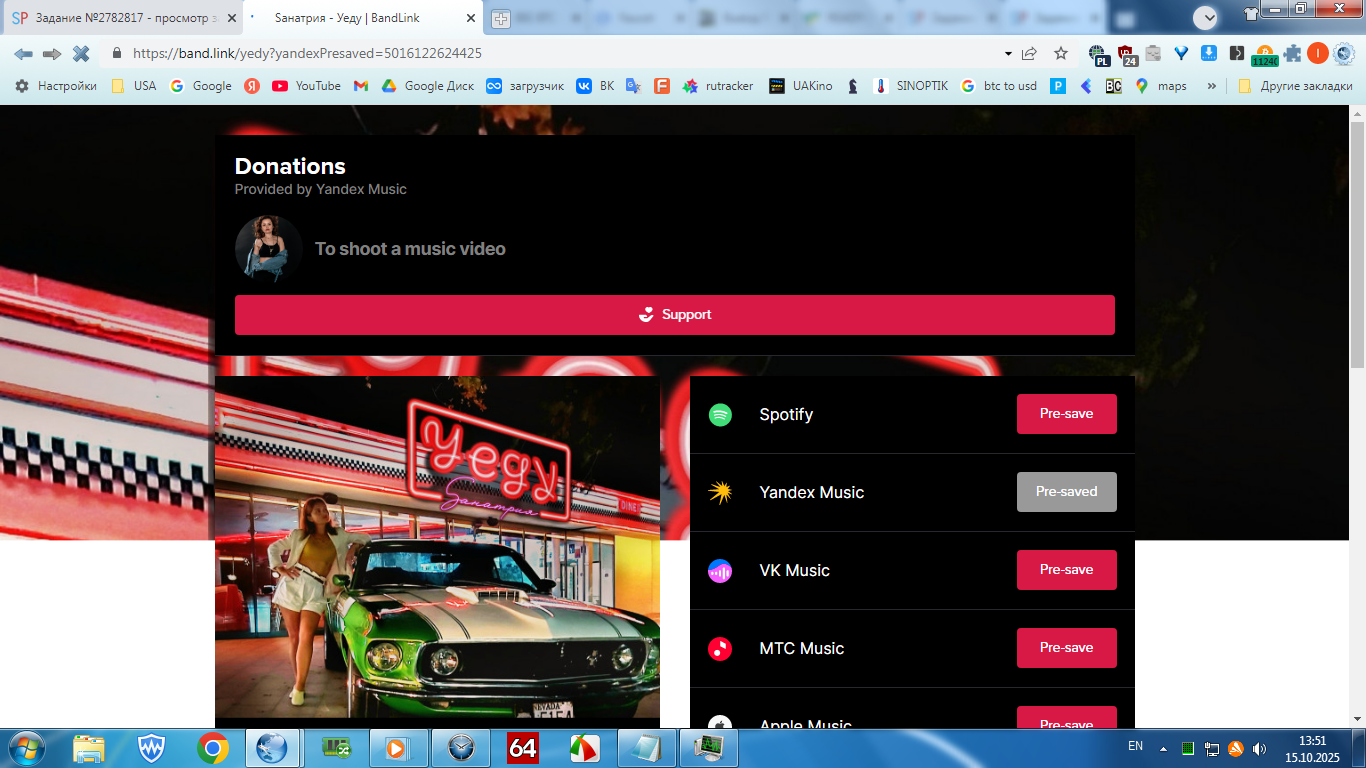Pre-save the release on Spotify
1366x768 pixels.
coord(1066,414)
